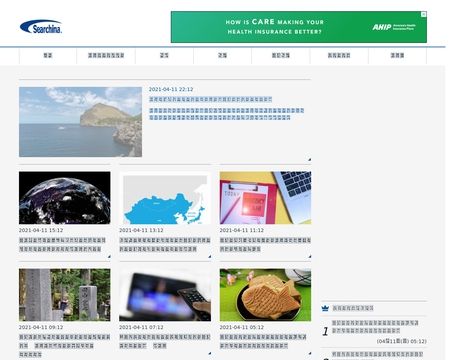Select the fifth navigation menu item
This screenshot has width=450, height=360.
pyautogui.click(x=281, y=55)
